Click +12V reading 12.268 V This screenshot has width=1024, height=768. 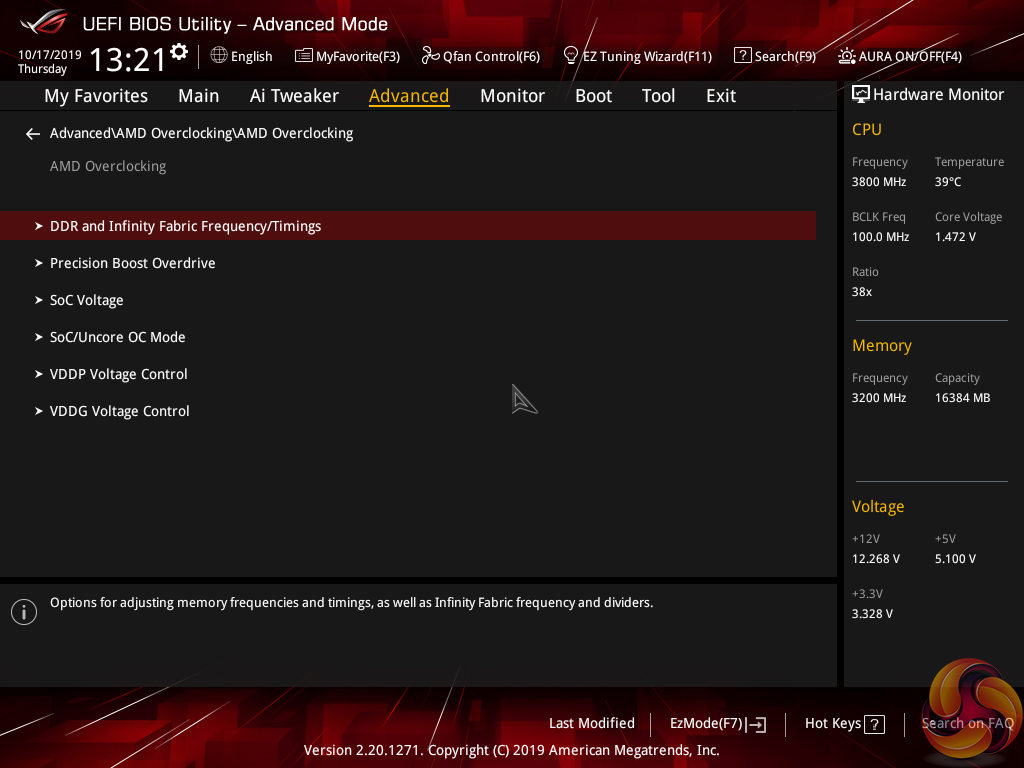coord(875,559)
